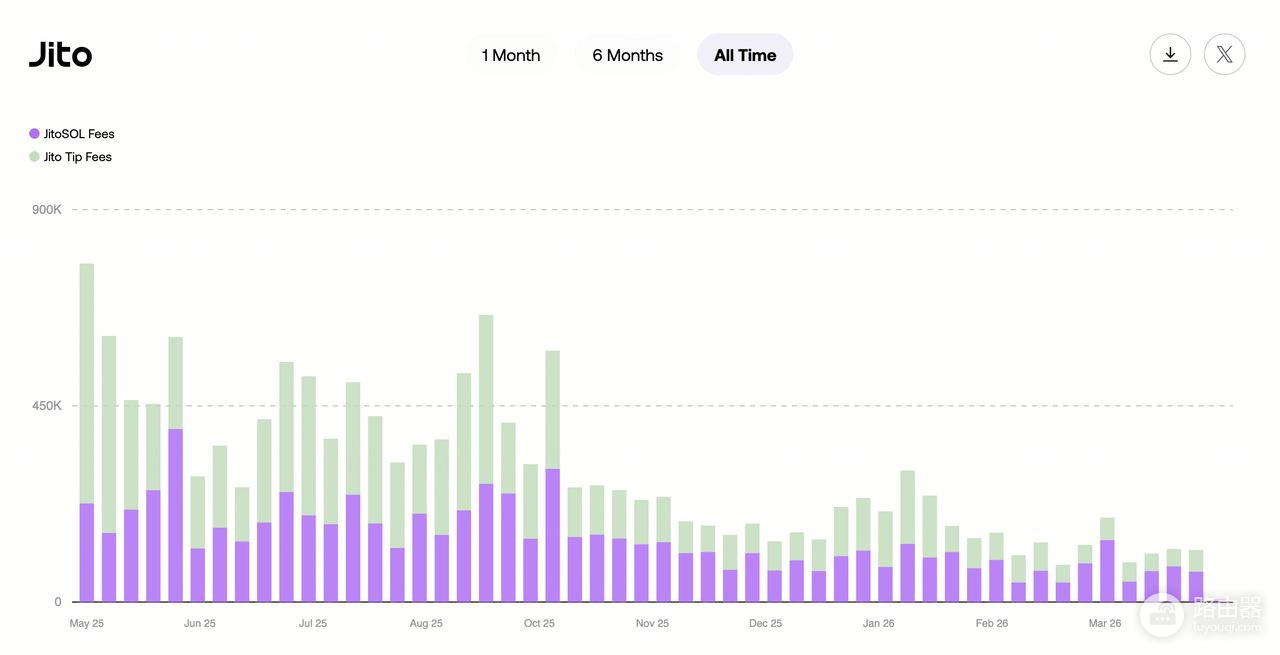Viewport: 1280px width, 655px height.
Task: Select the All Time range
Action: [745, 55]
